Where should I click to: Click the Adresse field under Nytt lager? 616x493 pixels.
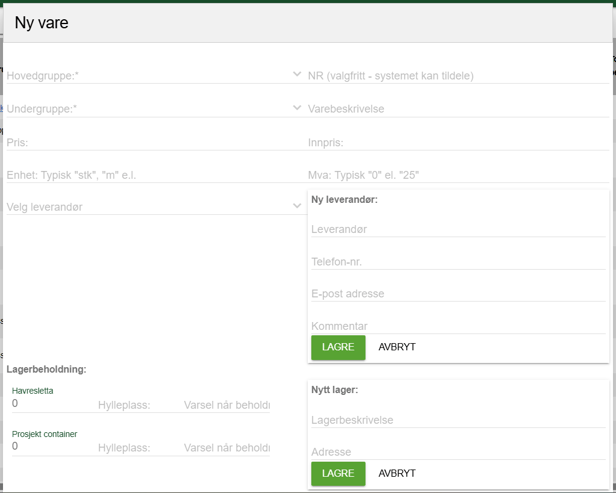(x=458, y=452)
